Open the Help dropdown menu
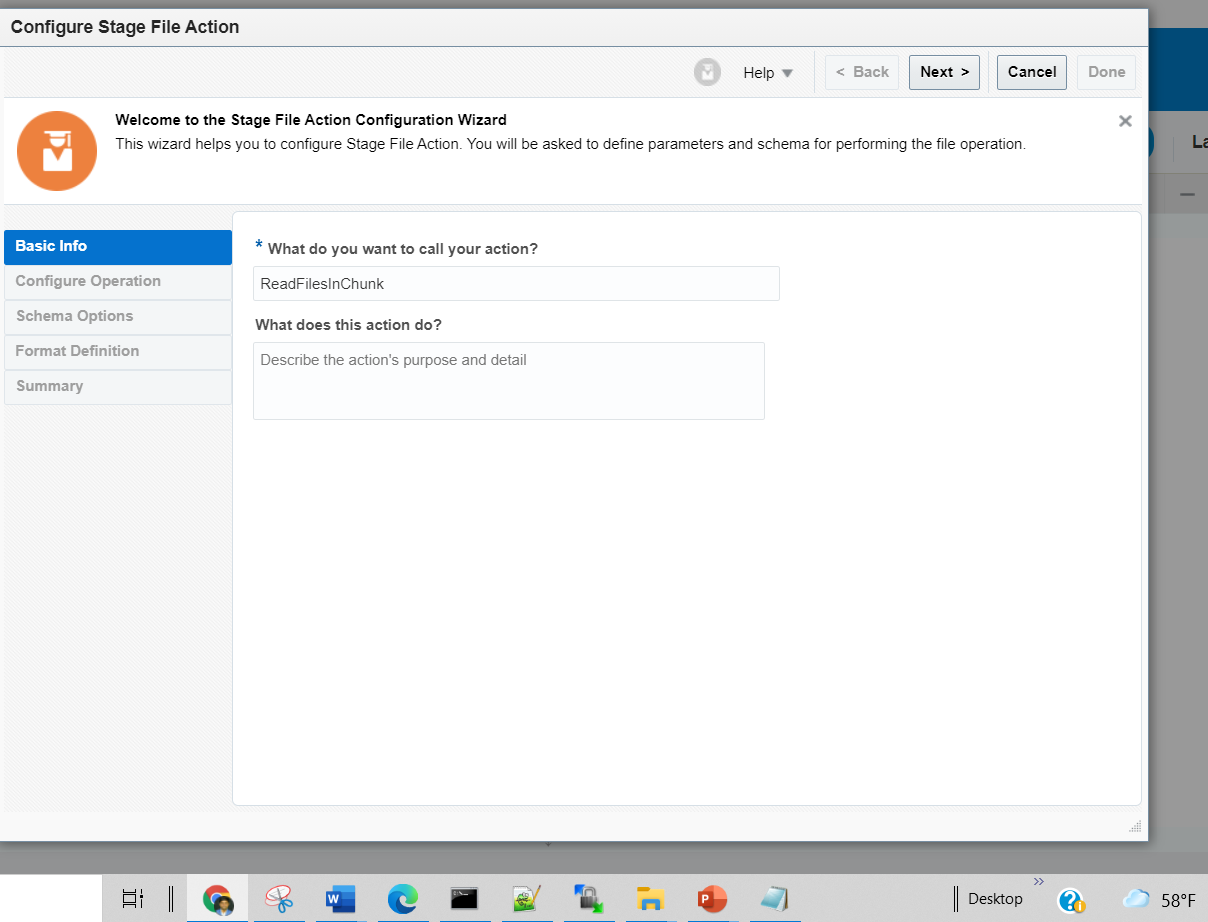Screen dimensions: 1208x922 [767, 73]
